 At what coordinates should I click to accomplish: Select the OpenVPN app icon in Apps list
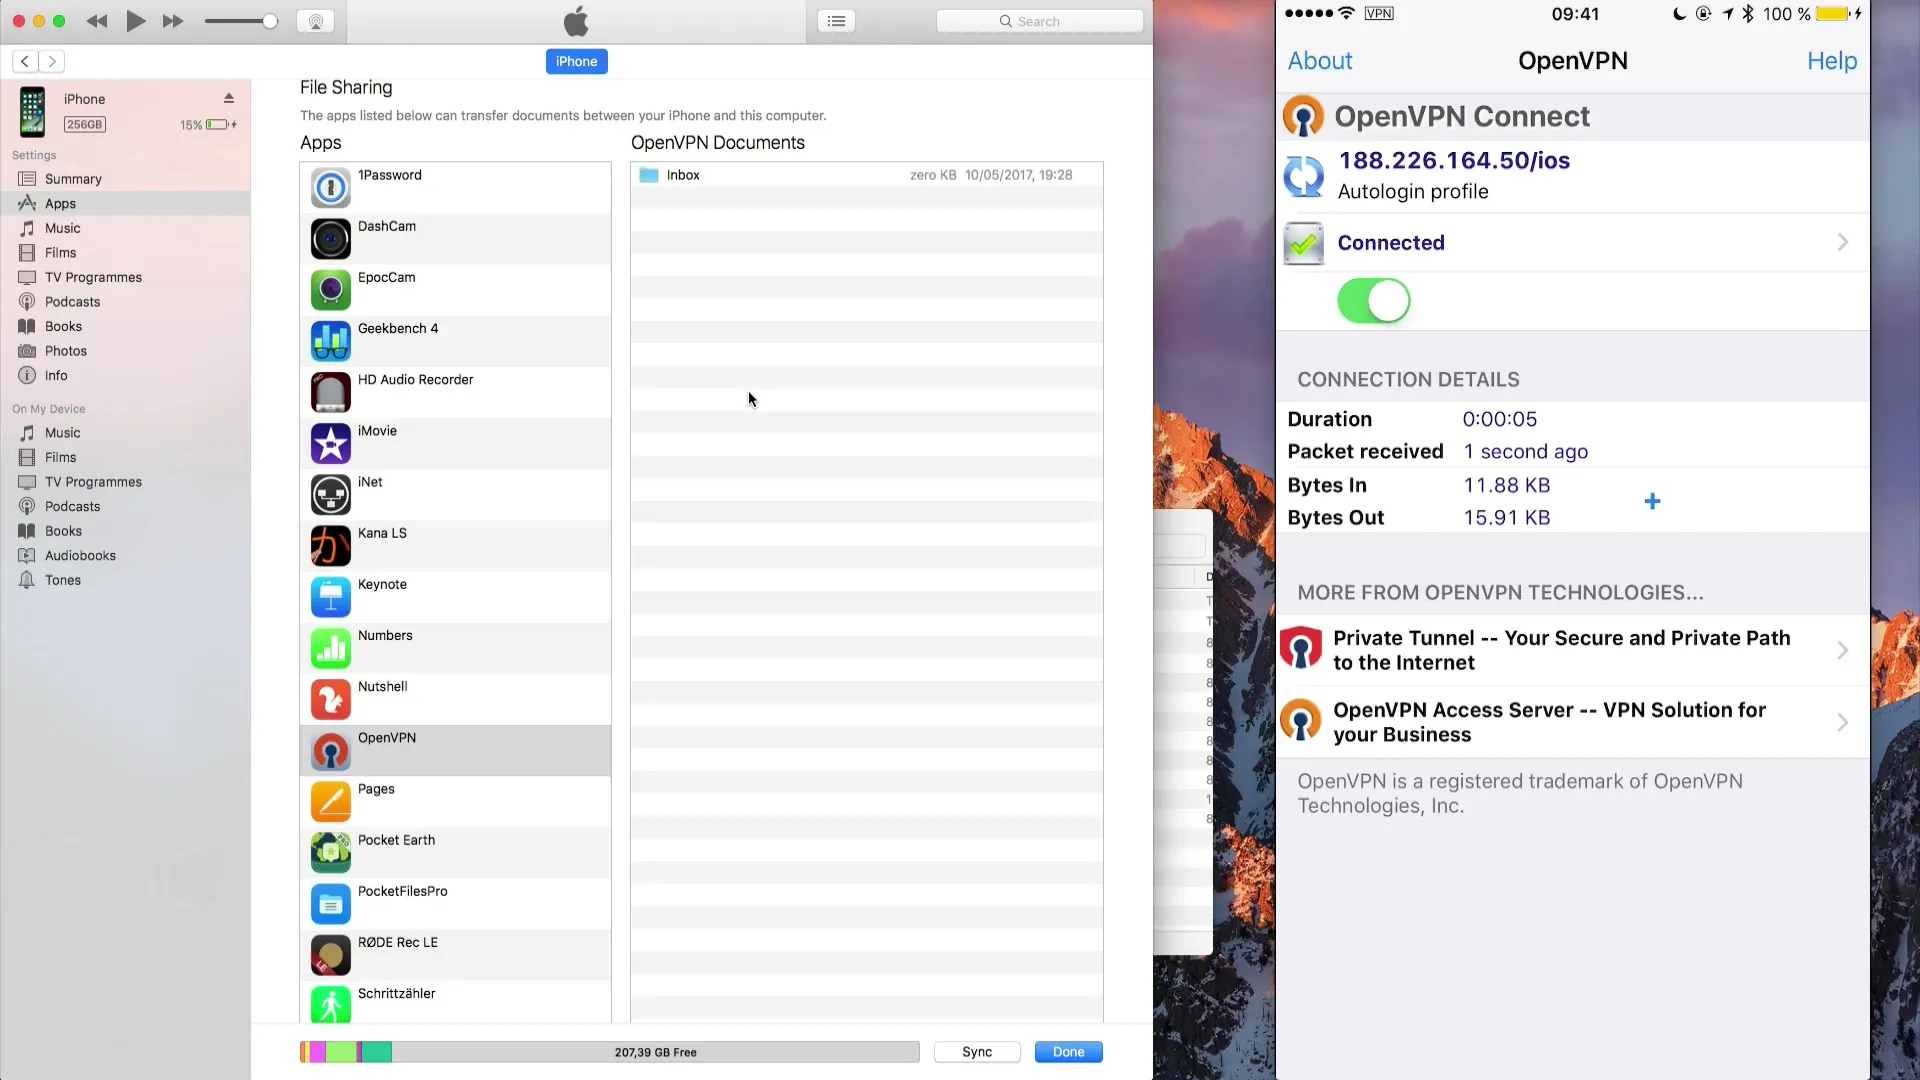click(330, 750)
